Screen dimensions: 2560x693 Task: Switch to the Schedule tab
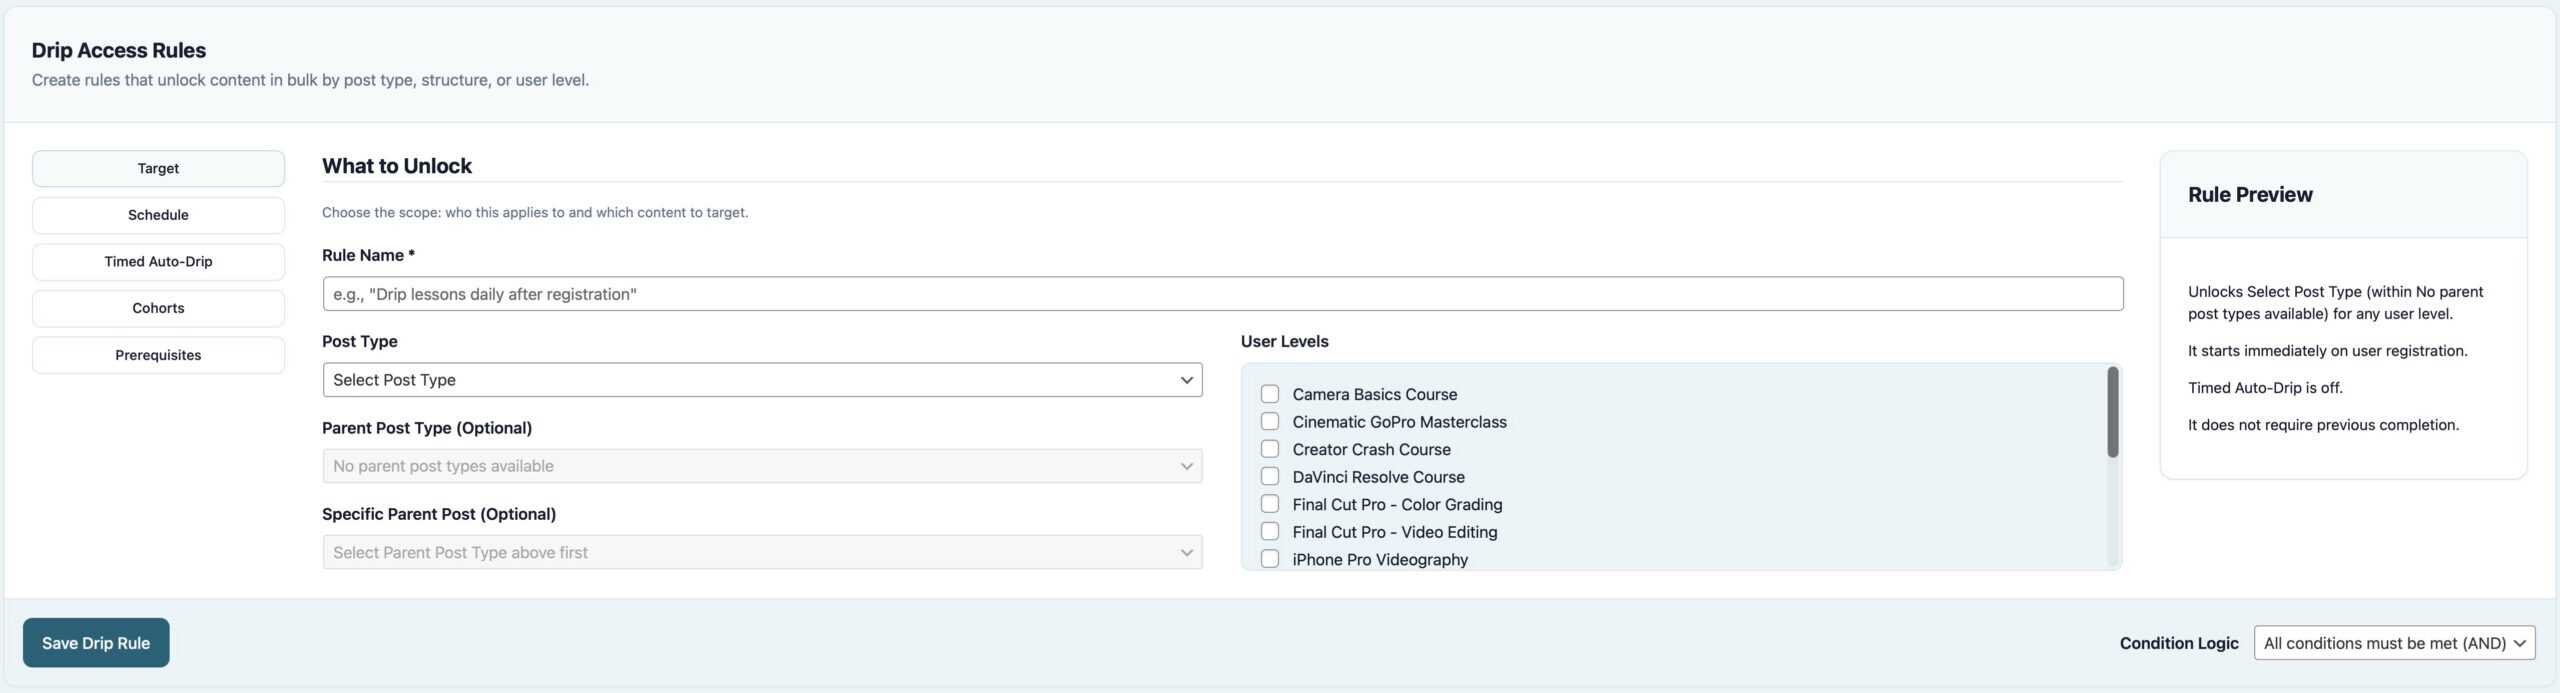coord(158,215)
